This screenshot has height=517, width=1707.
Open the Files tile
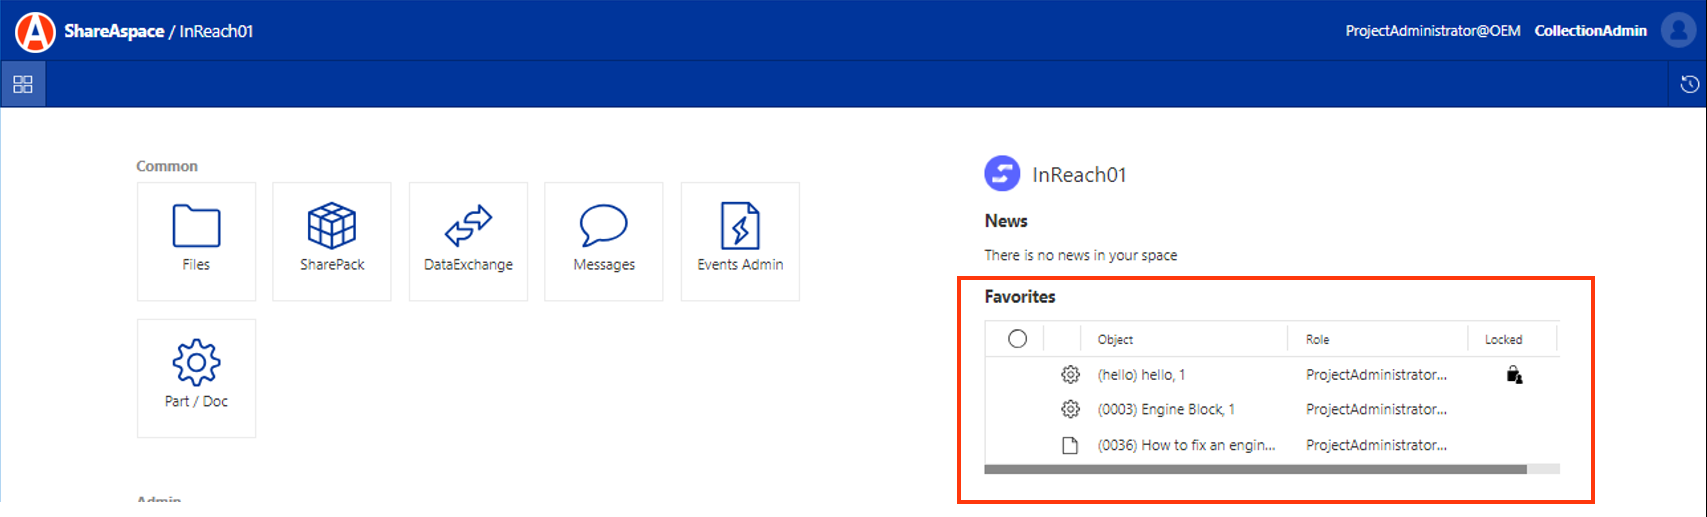coord(196,241)
